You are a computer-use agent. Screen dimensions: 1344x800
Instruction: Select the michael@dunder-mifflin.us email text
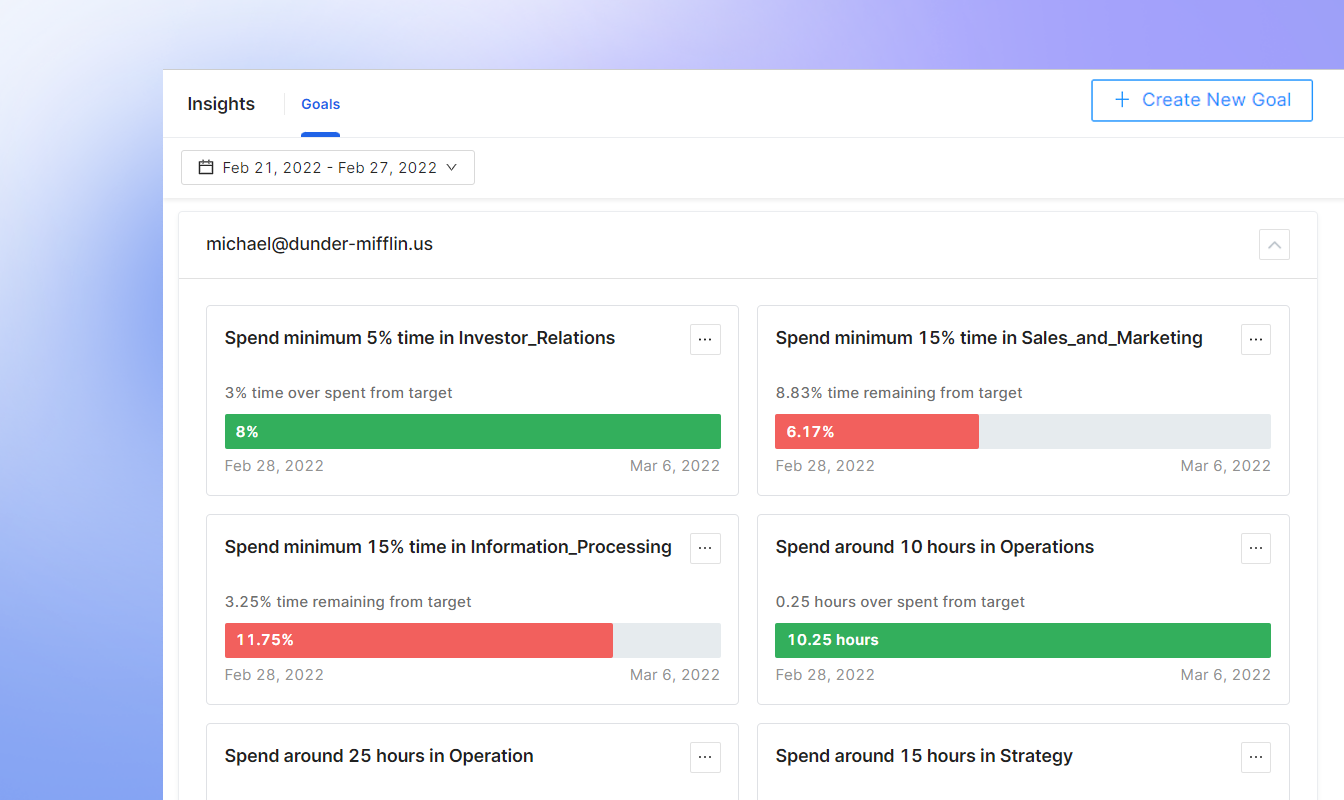click(x=319, y=244)
